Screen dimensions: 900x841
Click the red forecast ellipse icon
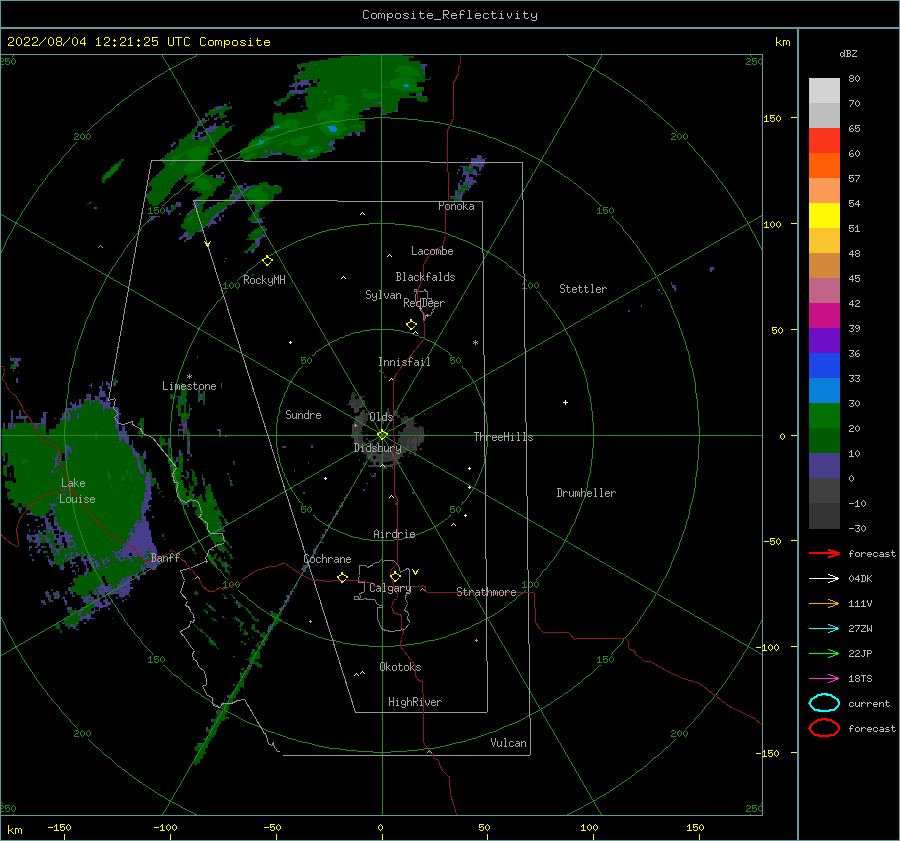pyautogui.click(x=824, y=728)
